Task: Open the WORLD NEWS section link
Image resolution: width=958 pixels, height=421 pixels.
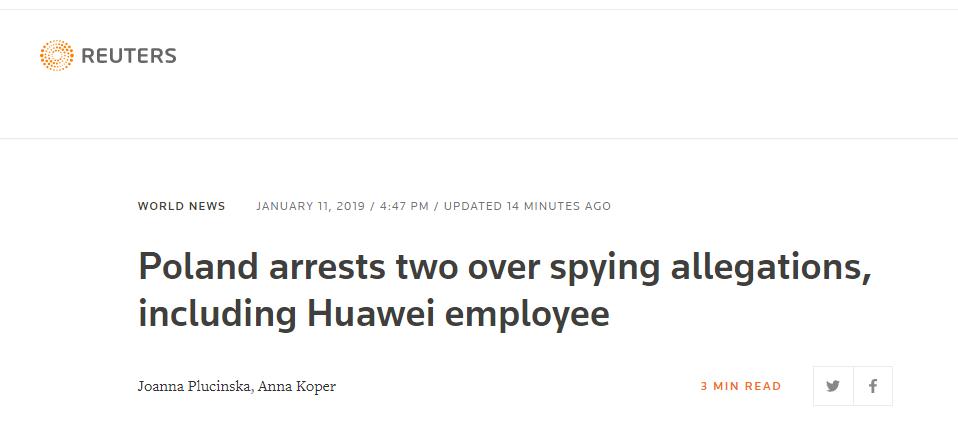Action: click(182, 206)
